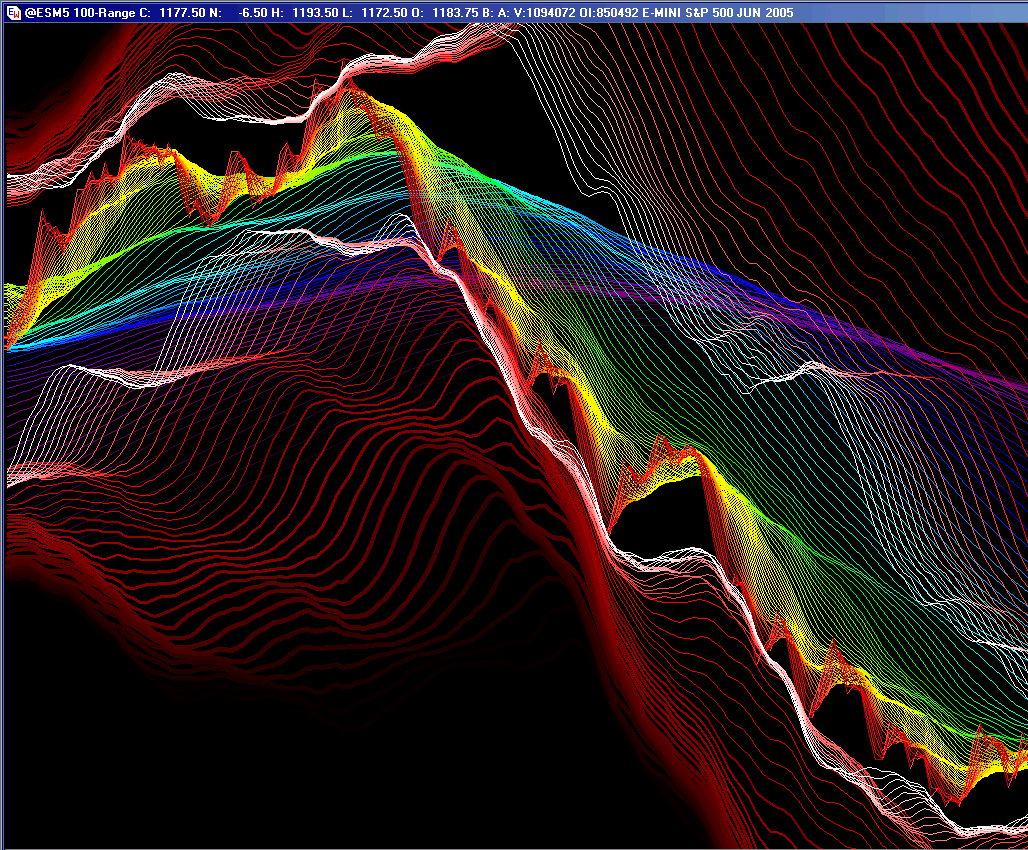The image size is (1028, 850).
Task: Click the net change value -6.50
Action: coord(254,13)
